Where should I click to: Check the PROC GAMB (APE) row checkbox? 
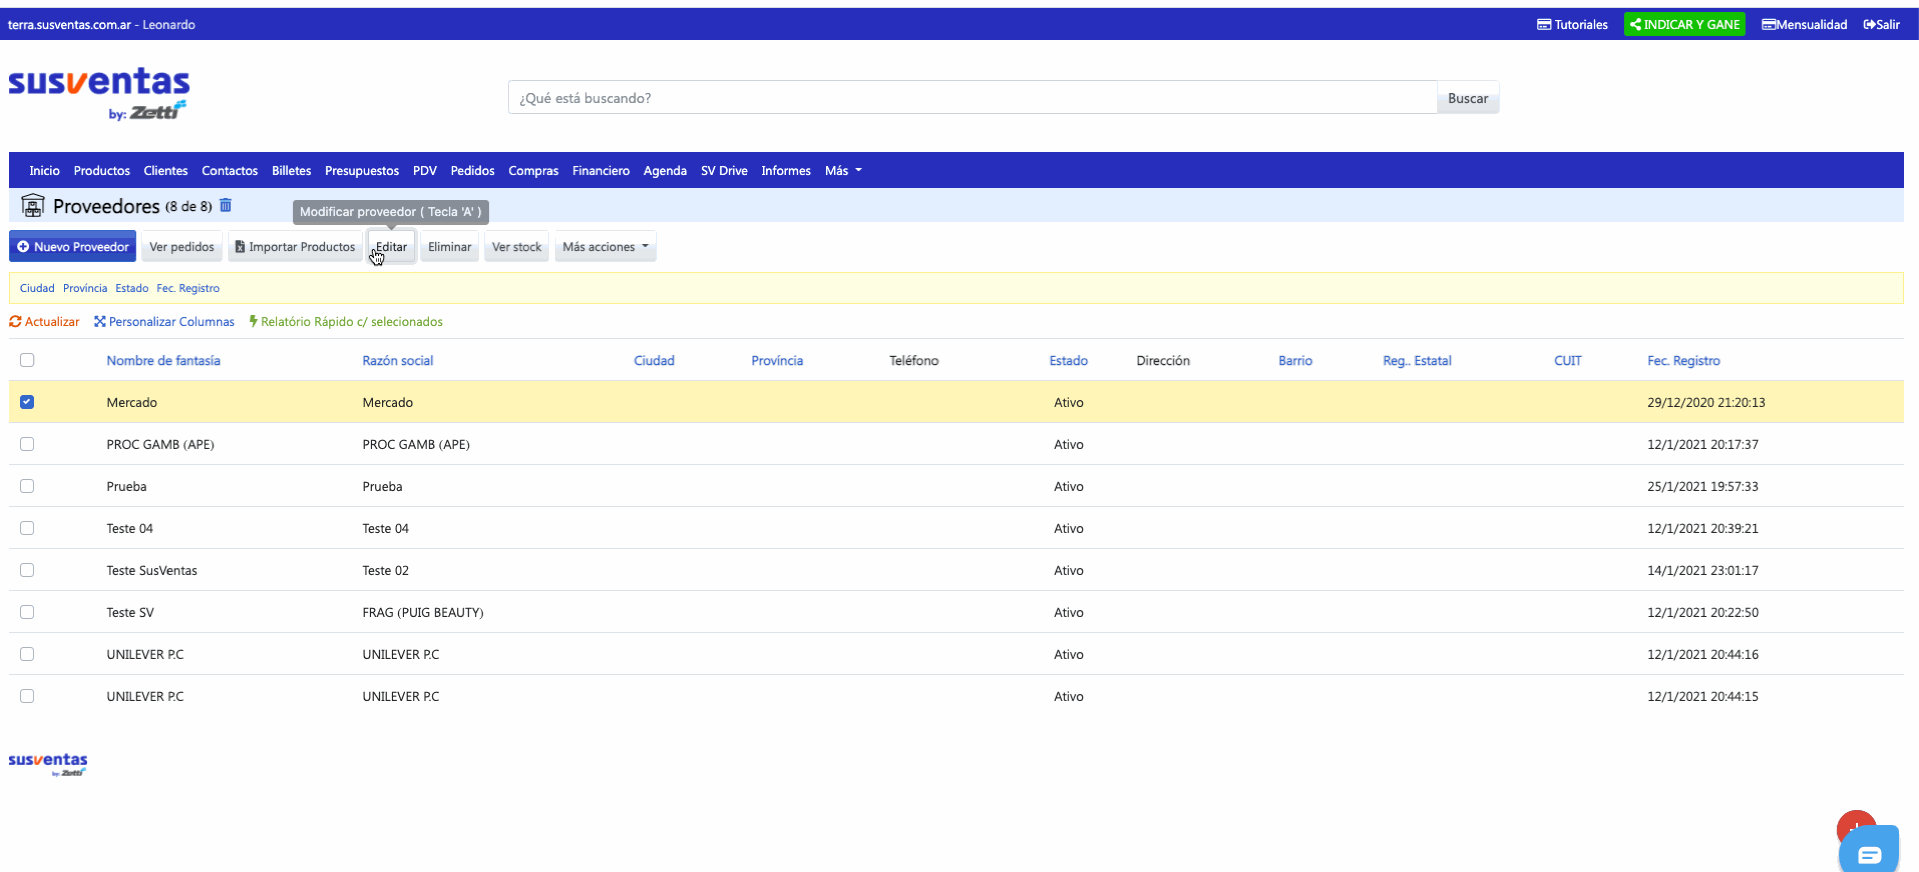(27, 444)
